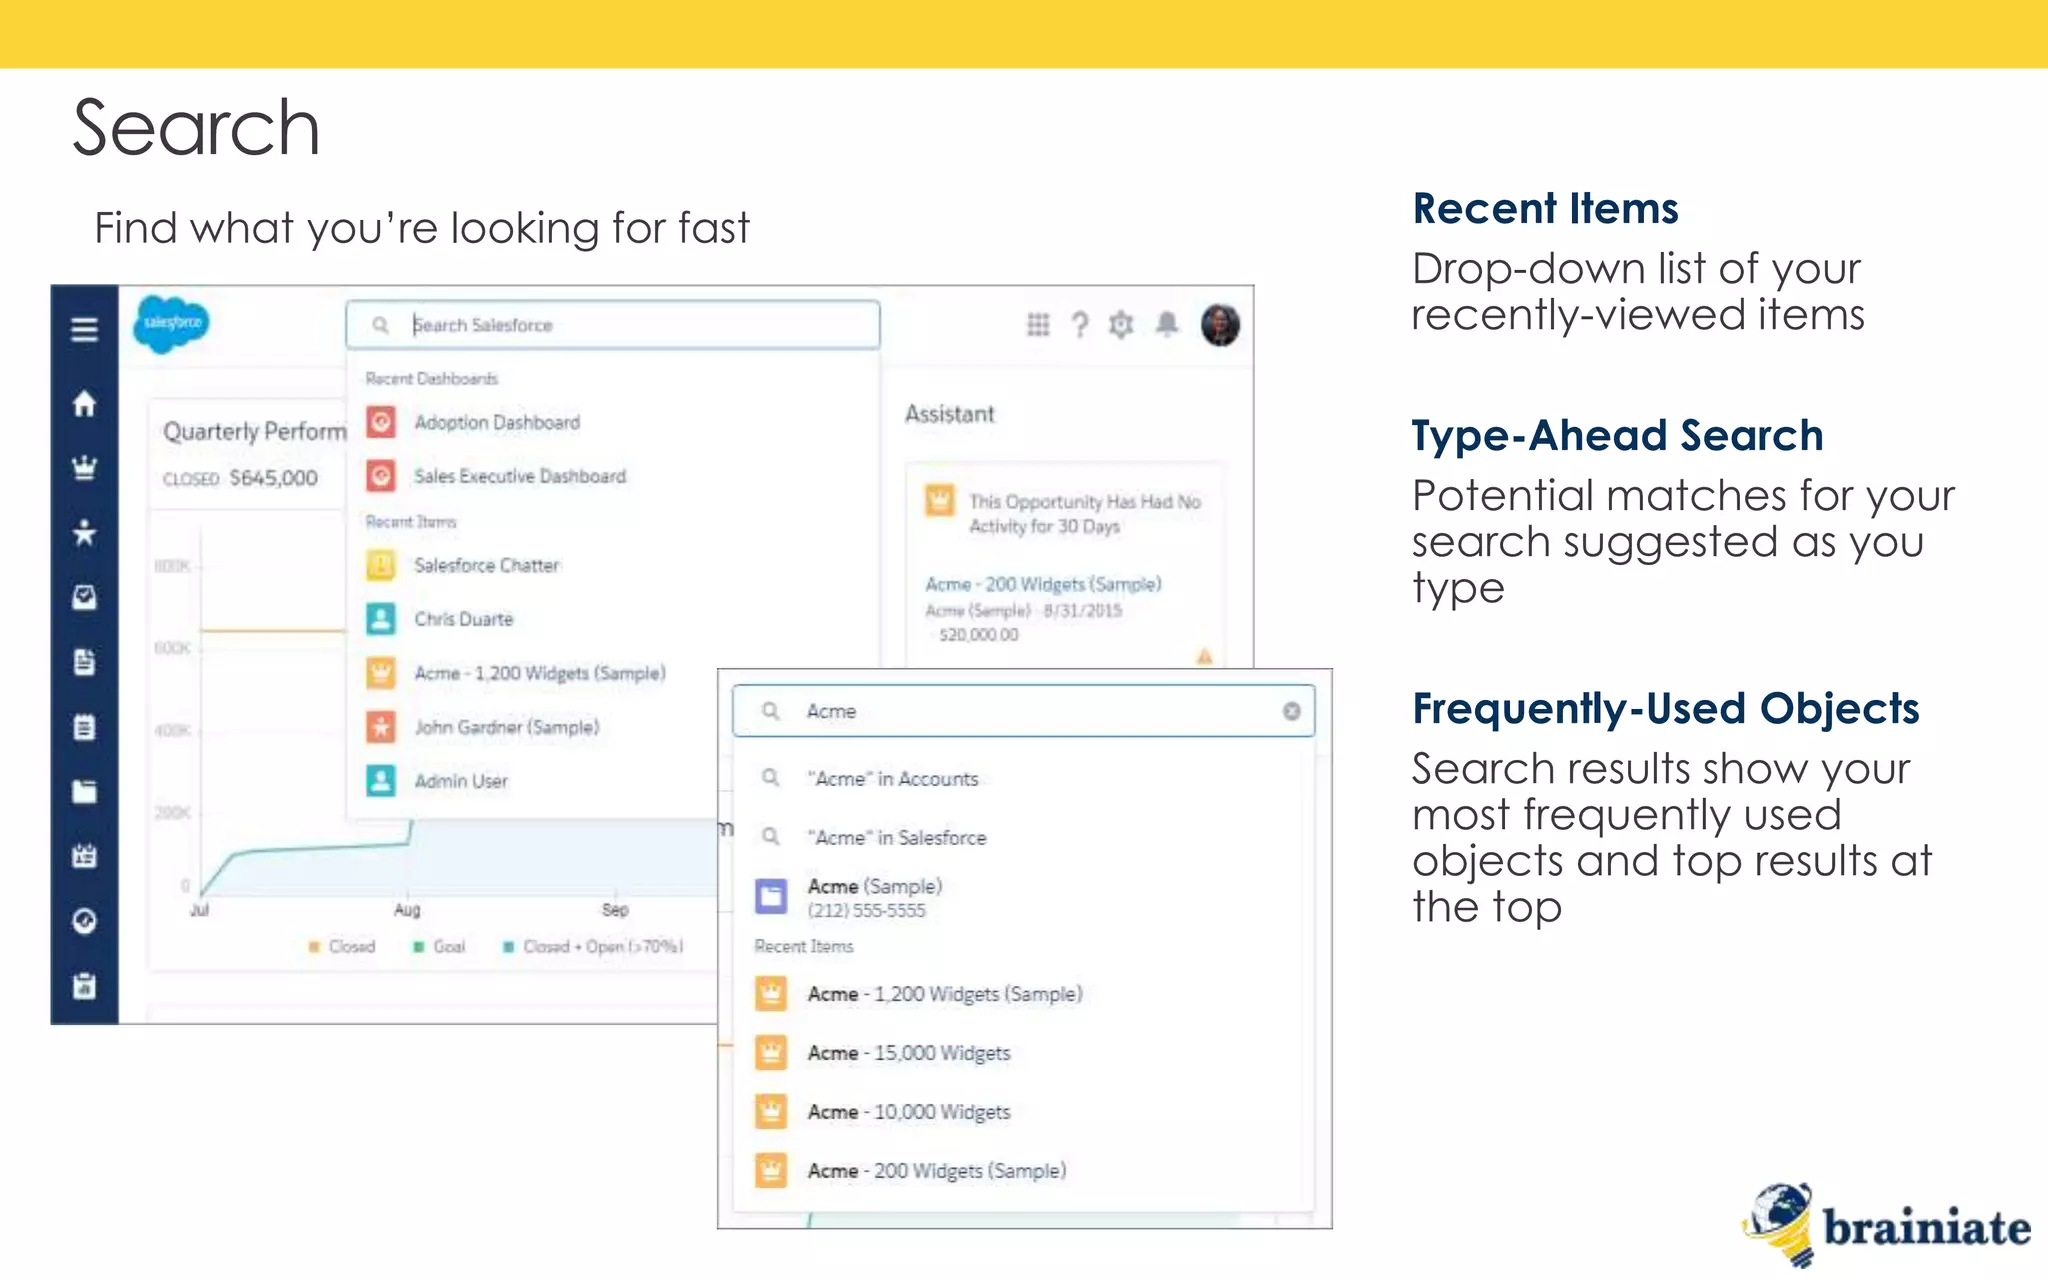2048x1280 pixels.
Task: Click the brainiate logo
Action: (1886, 1225)
